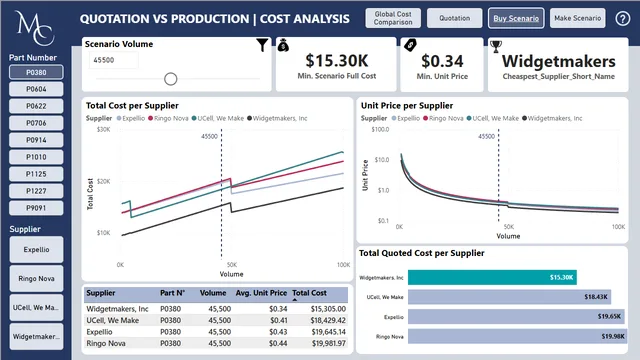Click UCell legend swatch in Total Cost chart
This screenshot has height=360, width=640.
click(194, 118)
